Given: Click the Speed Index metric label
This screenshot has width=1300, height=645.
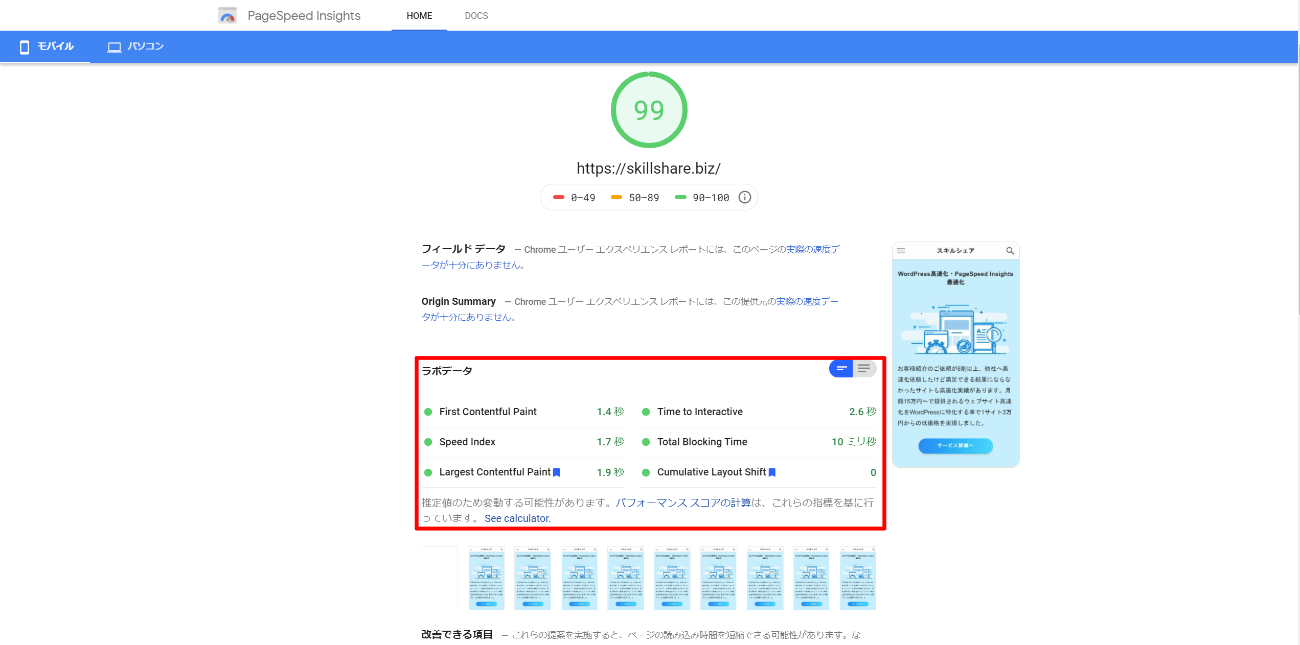Looking at the screenshot, I should coord(467,442).
